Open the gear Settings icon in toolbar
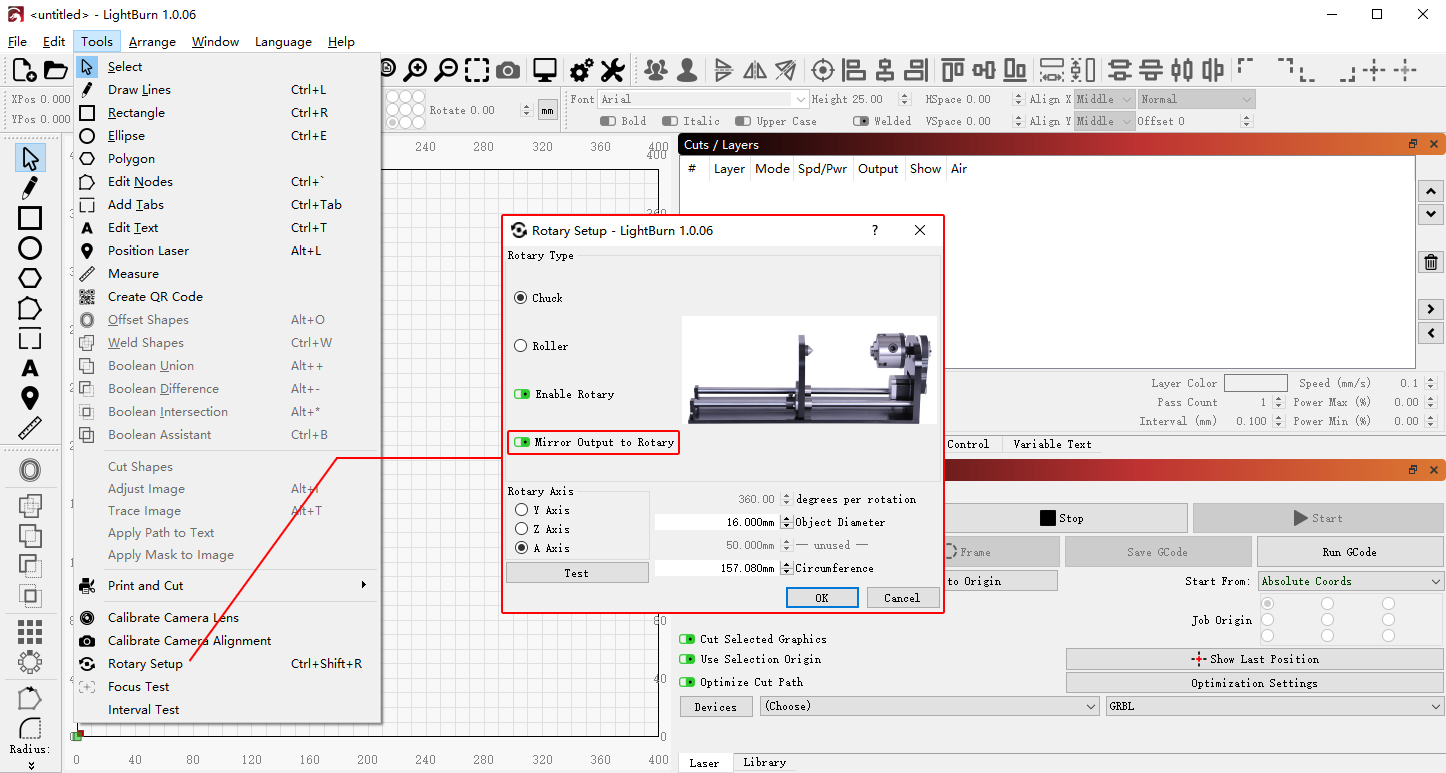Screen dimensions: 1446x773 (x=582, y=70)
